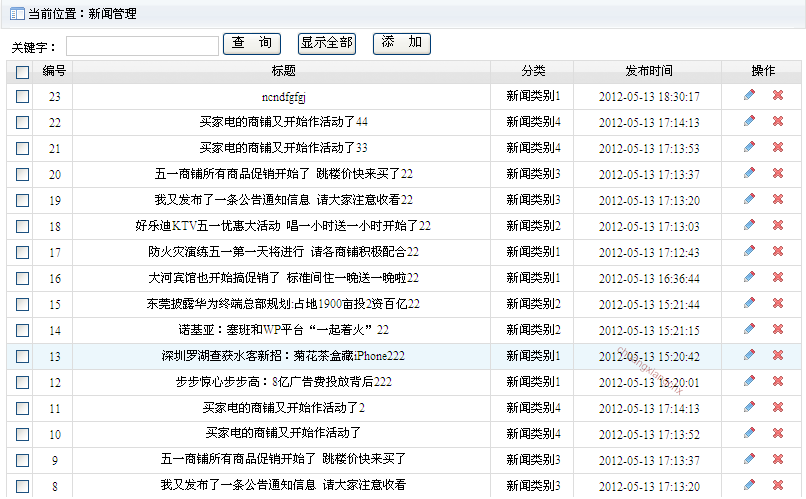Delete news item number 12
The height and width of the screenshot is (499, 806).
(778, 381)
